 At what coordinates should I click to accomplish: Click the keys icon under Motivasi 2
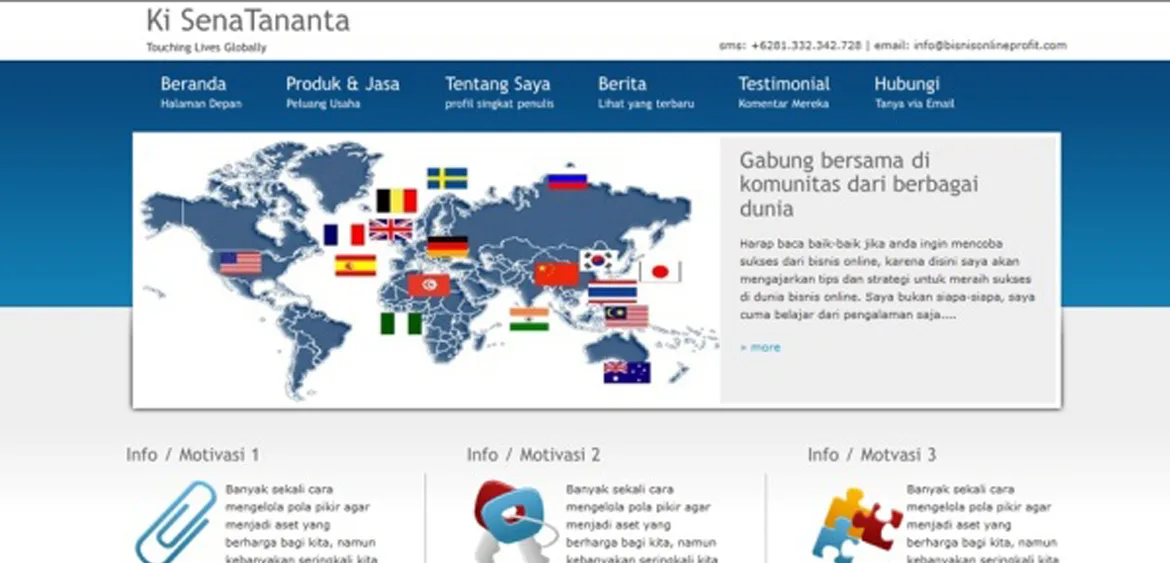pyautogui.click(x=515, y=521)
